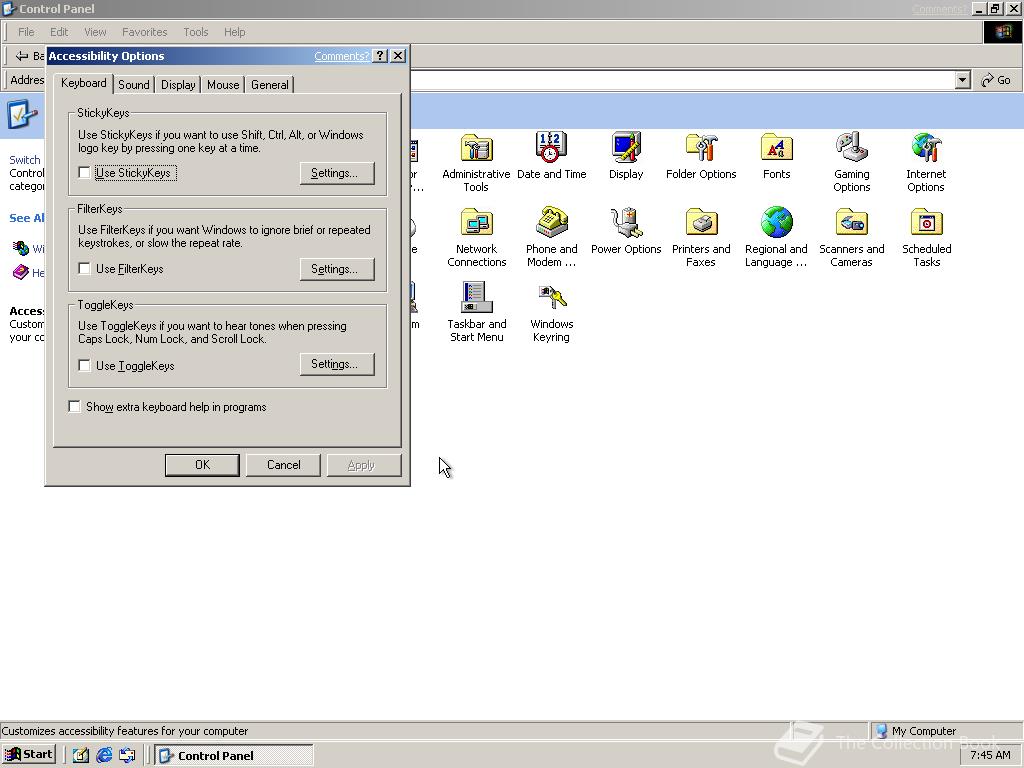Screen dimensions: 1024x768
Task: Check Show extra keyboard help in programs
Action: (74, 406)
